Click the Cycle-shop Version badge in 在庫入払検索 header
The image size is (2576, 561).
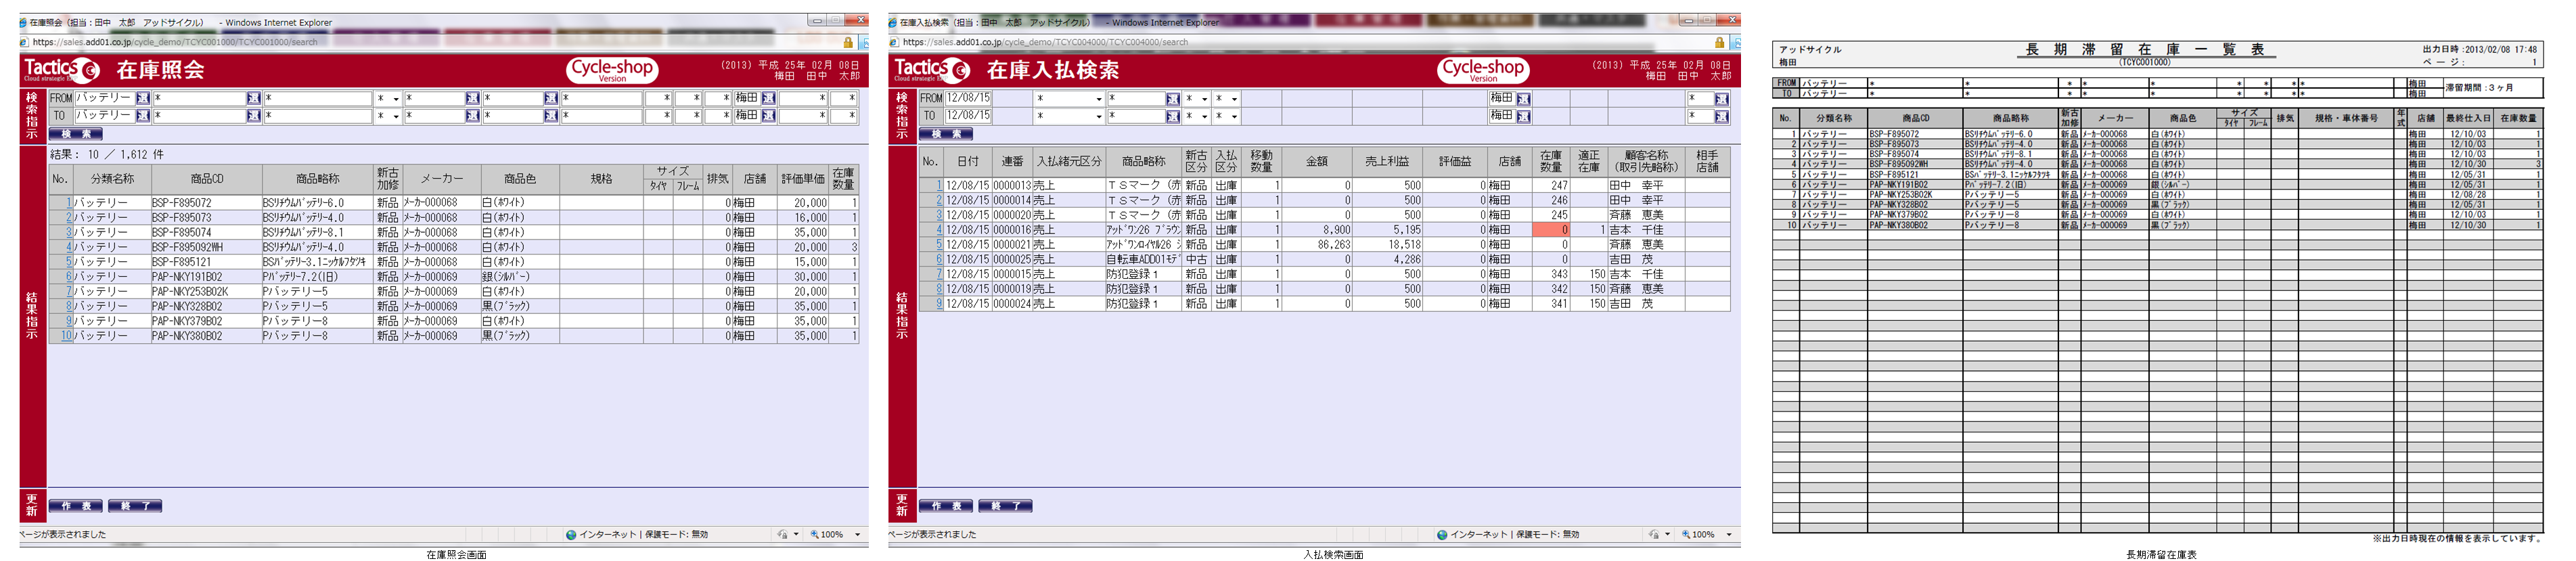coord(1483,70)
